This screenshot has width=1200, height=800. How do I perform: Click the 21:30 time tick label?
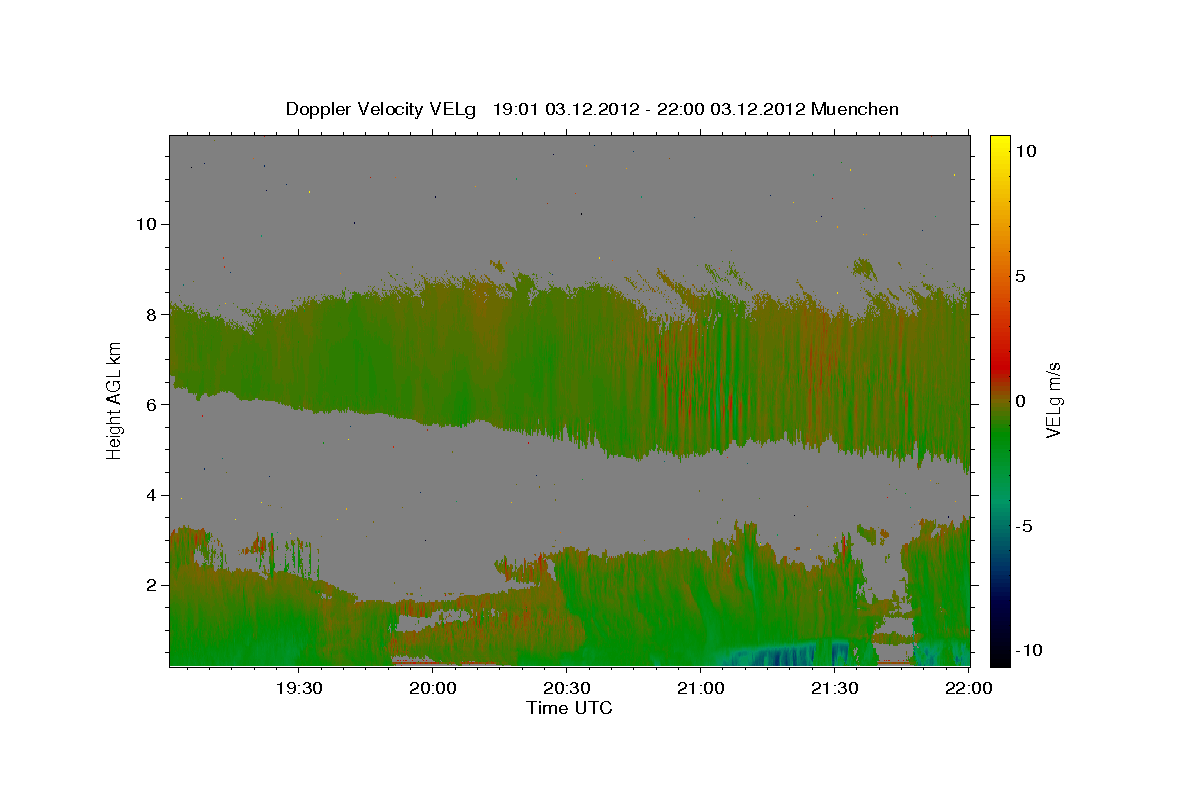(834, 689)
